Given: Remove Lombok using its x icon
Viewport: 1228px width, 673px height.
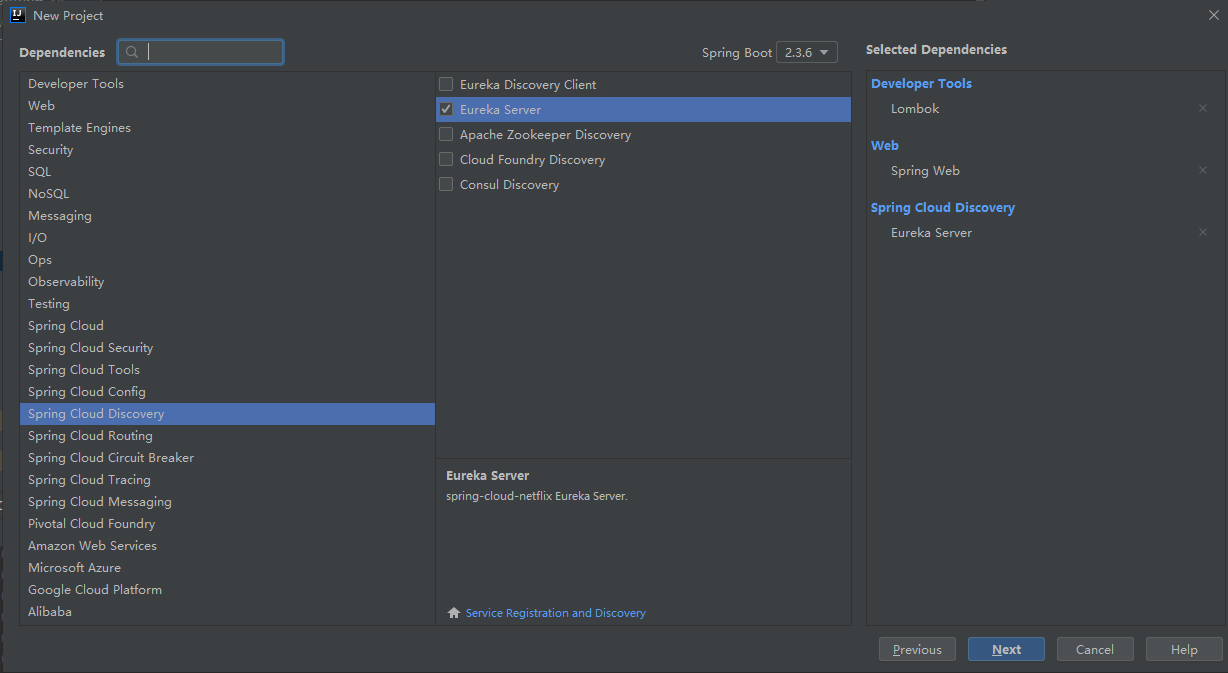Looking at the screenshot, I should (1203, 109).
